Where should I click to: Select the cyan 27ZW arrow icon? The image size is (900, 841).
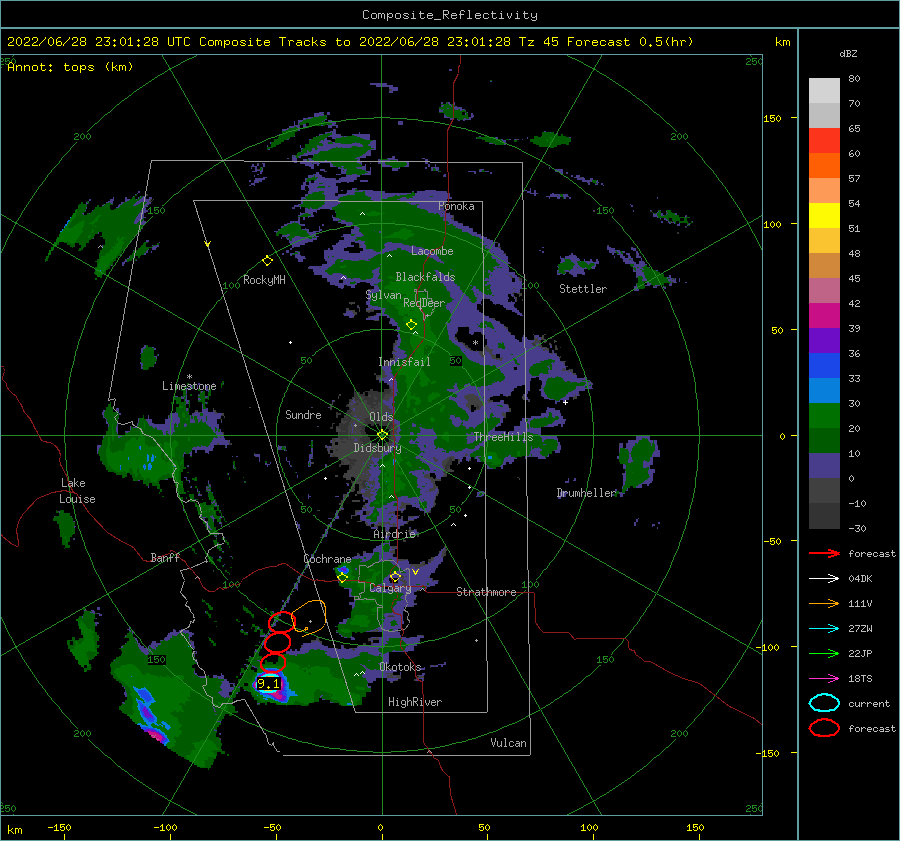click(x=824, y=629)
